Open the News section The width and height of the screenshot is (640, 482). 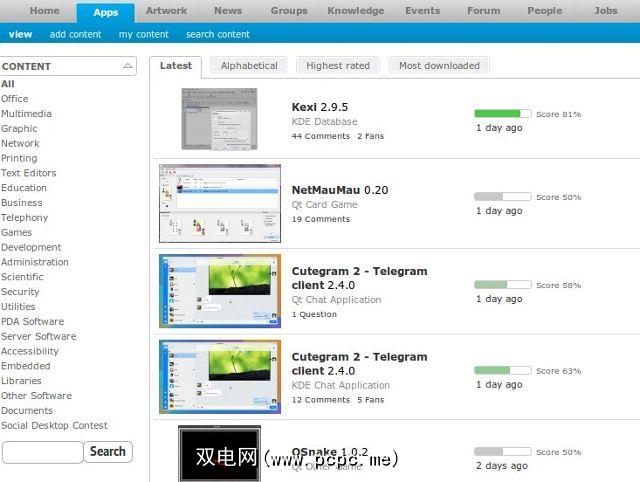[228, 11]
